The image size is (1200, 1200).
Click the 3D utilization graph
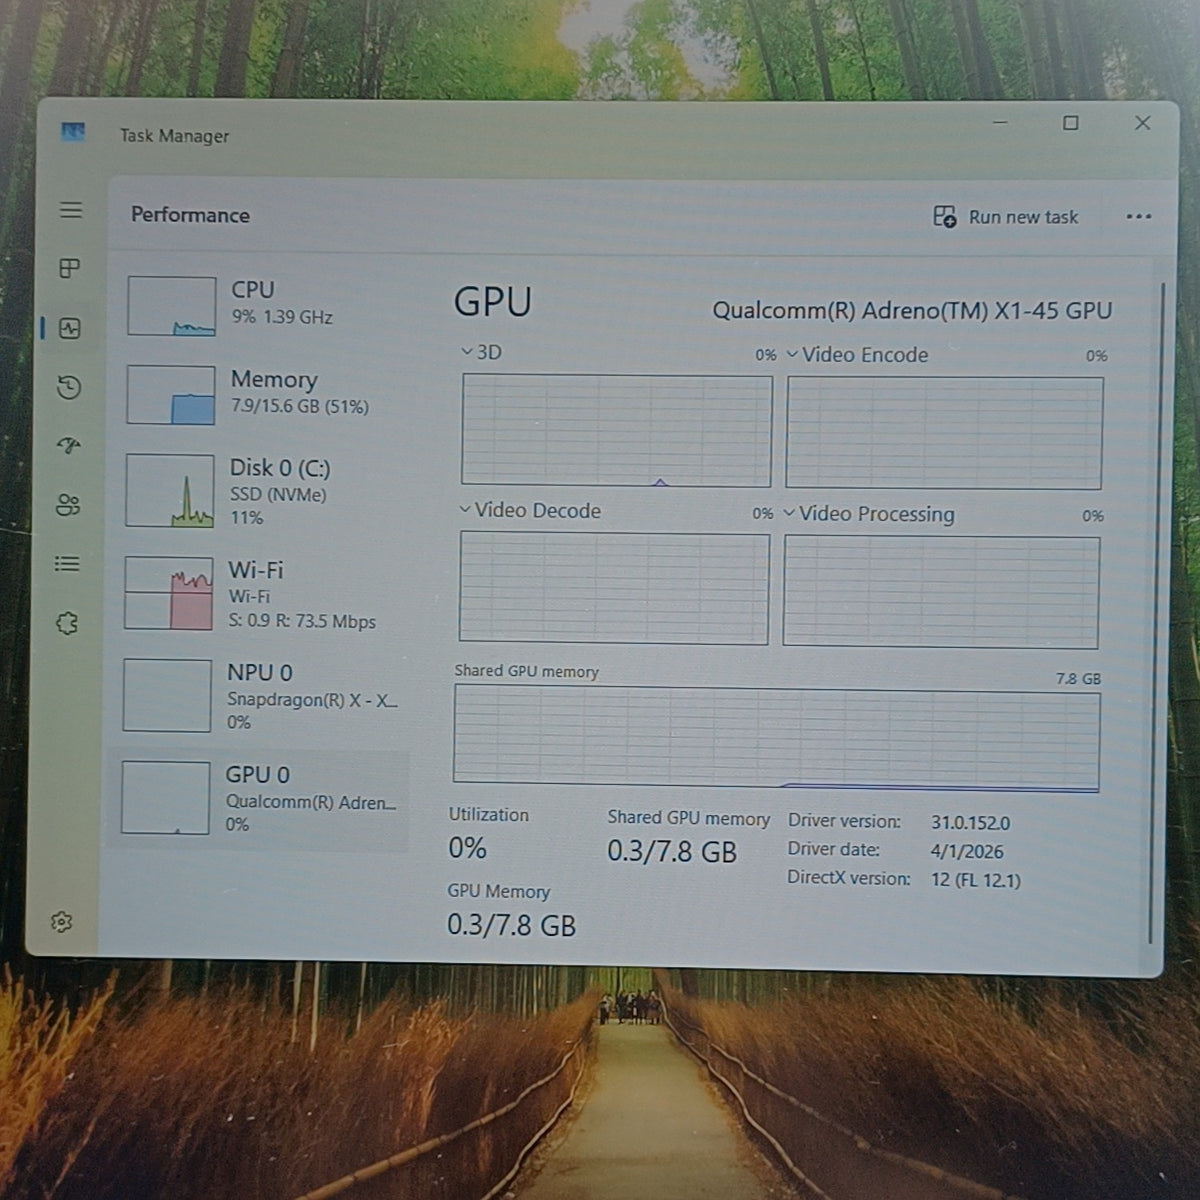point(617,430)
